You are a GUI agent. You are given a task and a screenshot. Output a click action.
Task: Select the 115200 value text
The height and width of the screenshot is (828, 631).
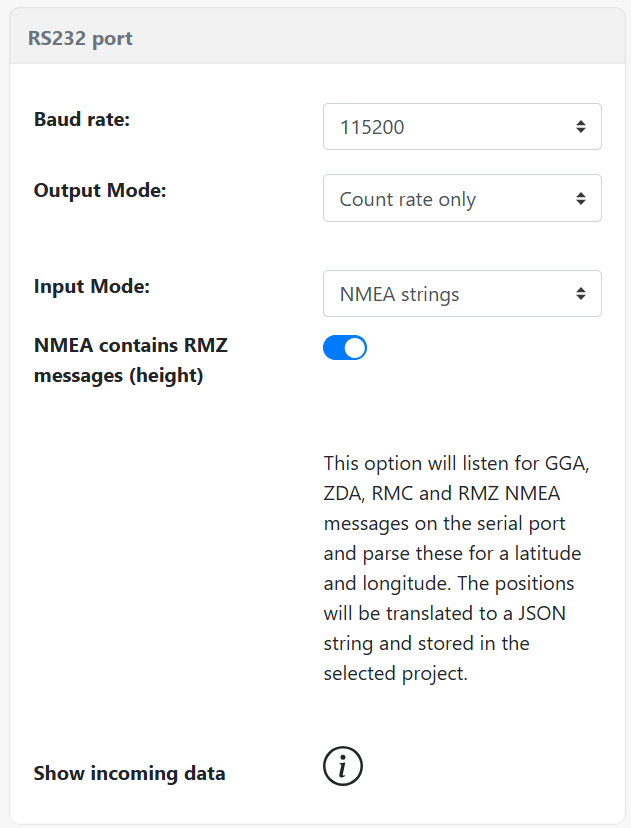pyautogui.click(x=372, y=127)
